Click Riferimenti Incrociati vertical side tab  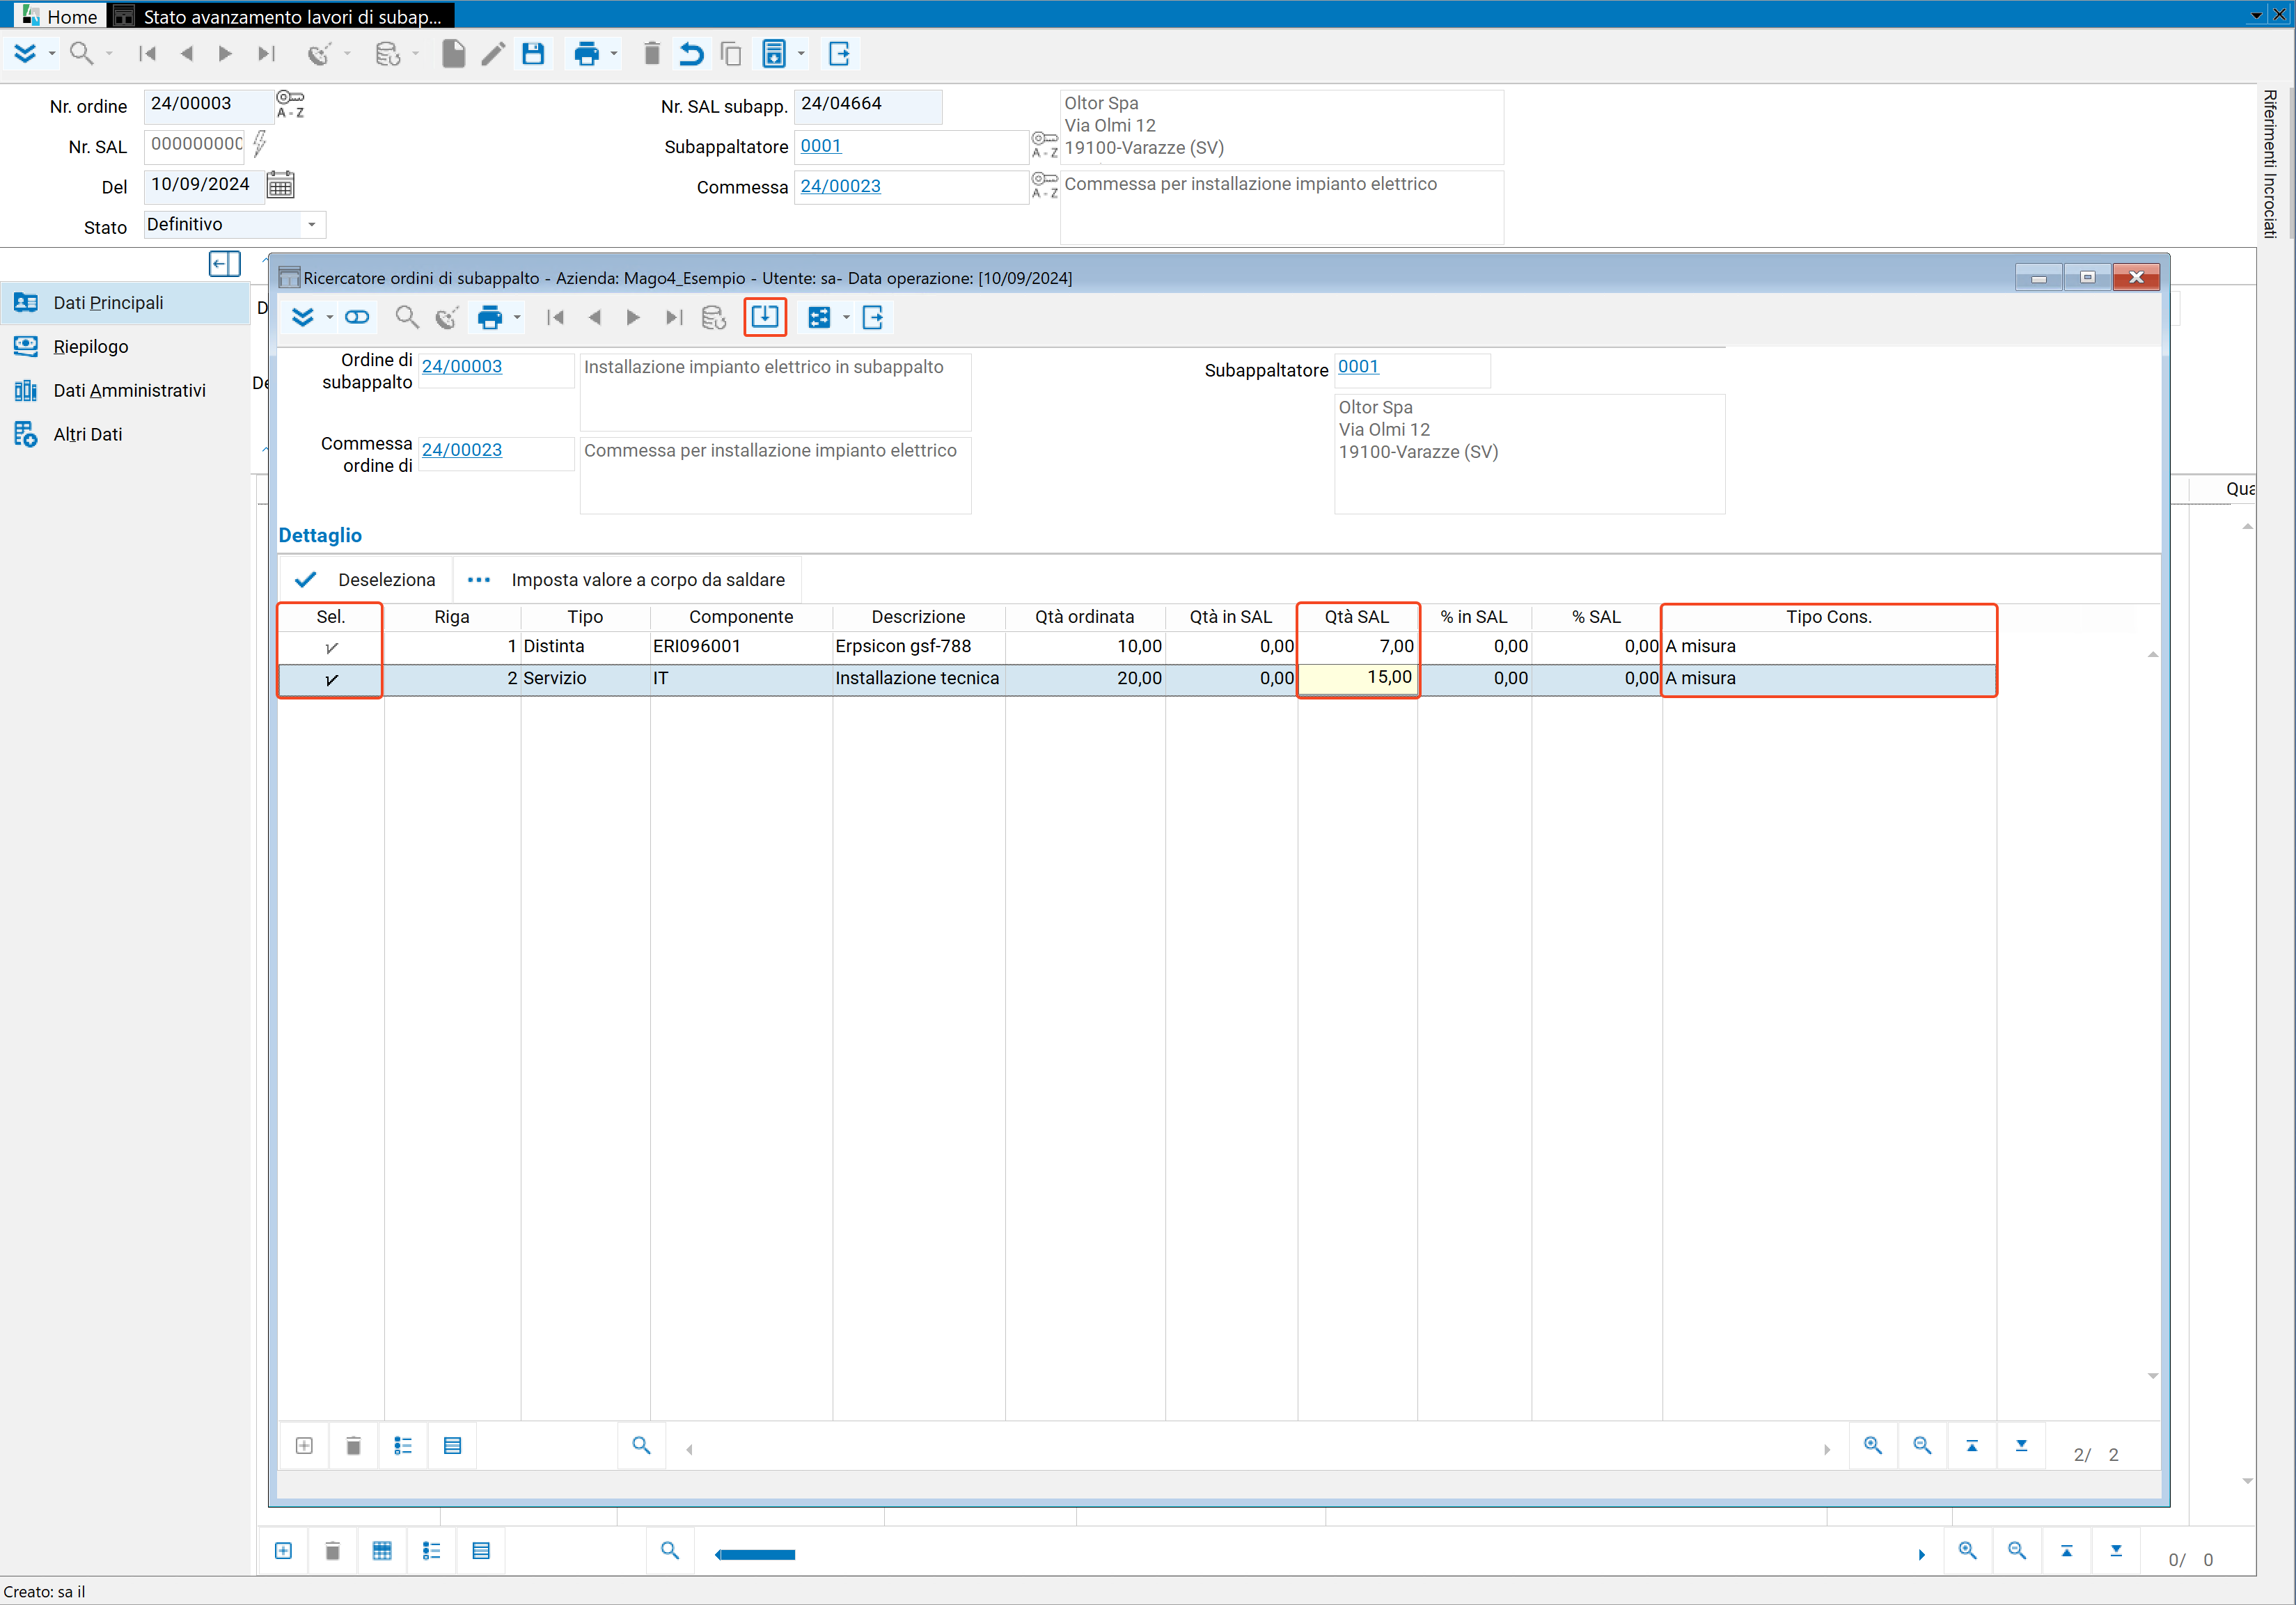[2270, 163]
